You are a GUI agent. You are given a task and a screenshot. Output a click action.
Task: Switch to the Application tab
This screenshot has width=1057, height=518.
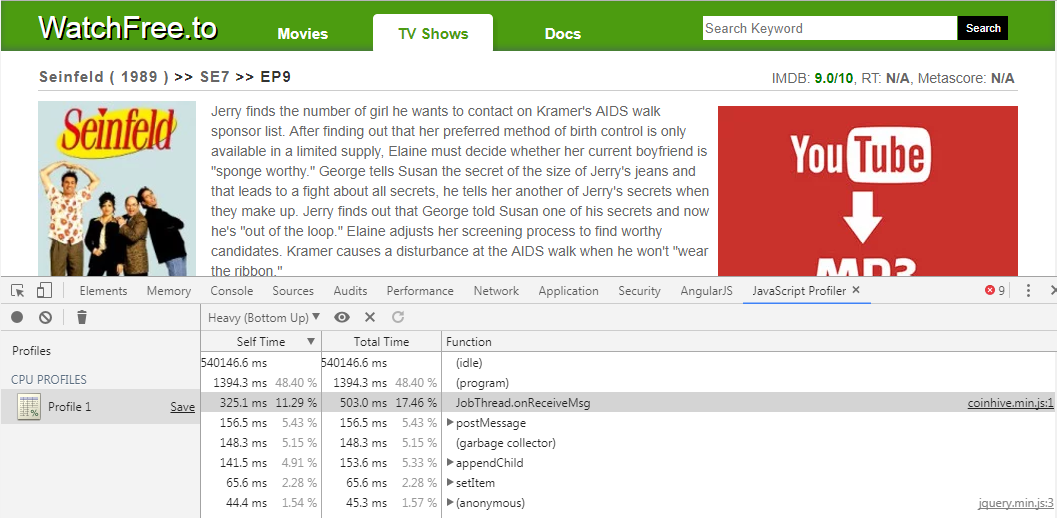pos(568,291)
